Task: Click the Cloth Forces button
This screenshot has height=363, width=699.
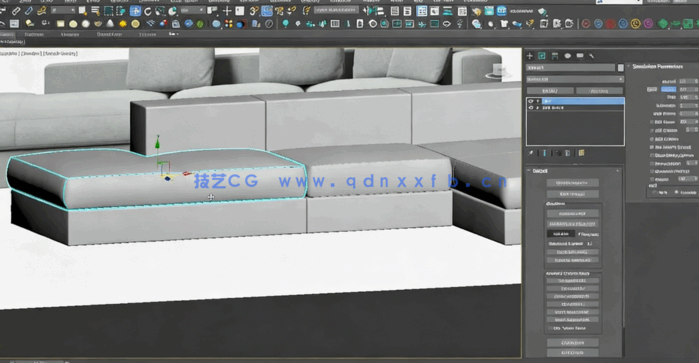Action: click(x=573, y=194)
